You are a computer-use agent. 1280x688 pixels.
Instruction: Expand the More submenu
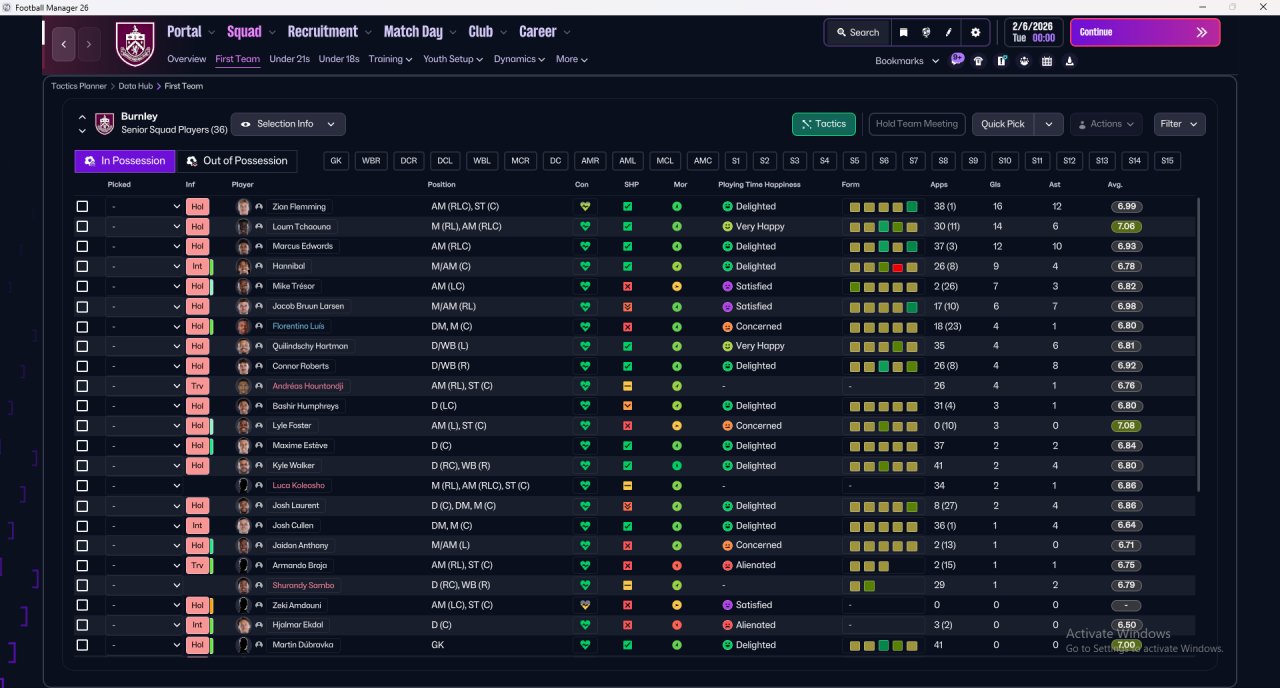coord(571,59)
